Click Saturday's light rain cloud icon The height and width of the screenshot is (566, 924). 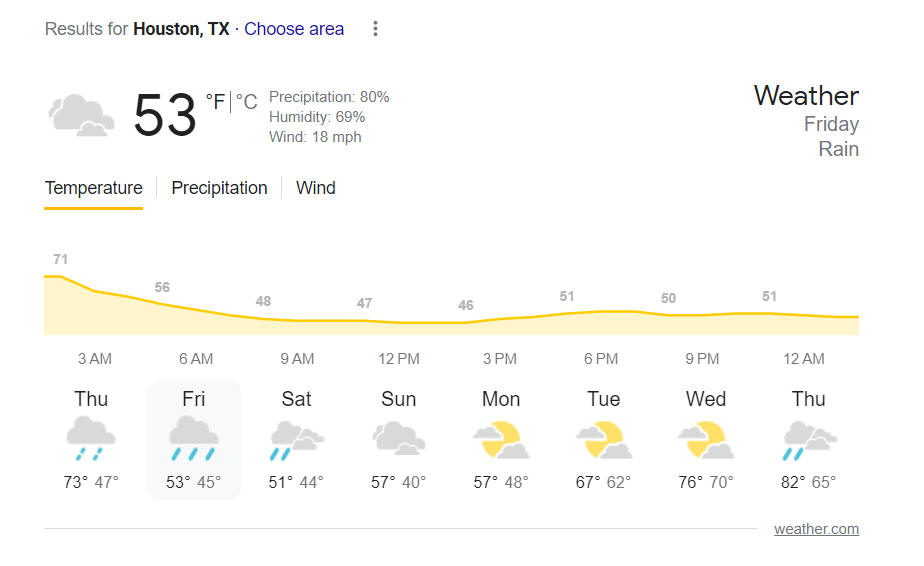[296, 438]
